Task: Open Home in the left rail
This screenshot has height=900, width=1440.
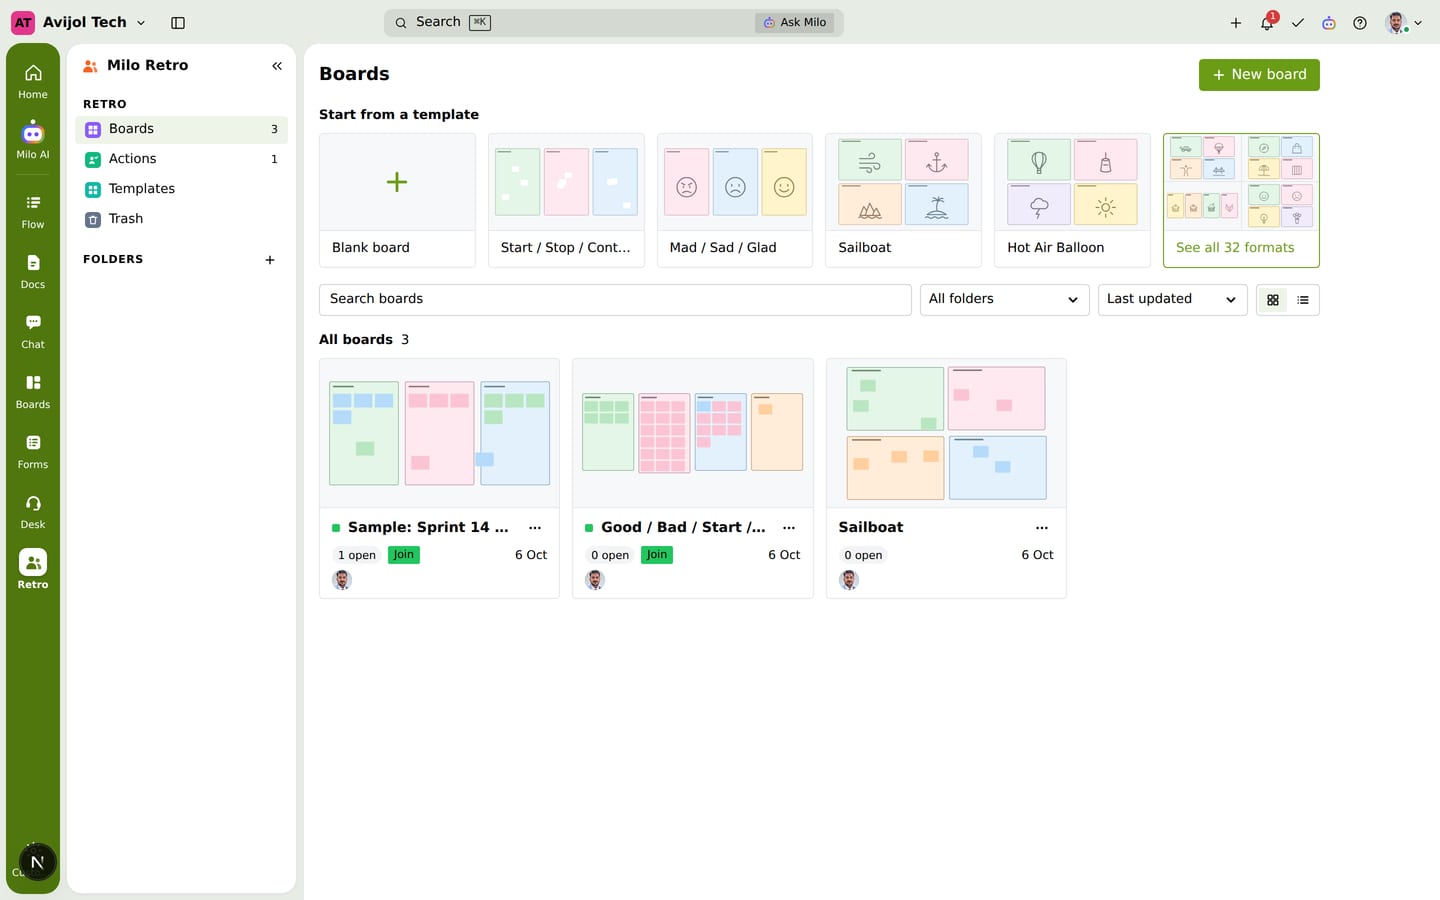Action: pos(33,80)
